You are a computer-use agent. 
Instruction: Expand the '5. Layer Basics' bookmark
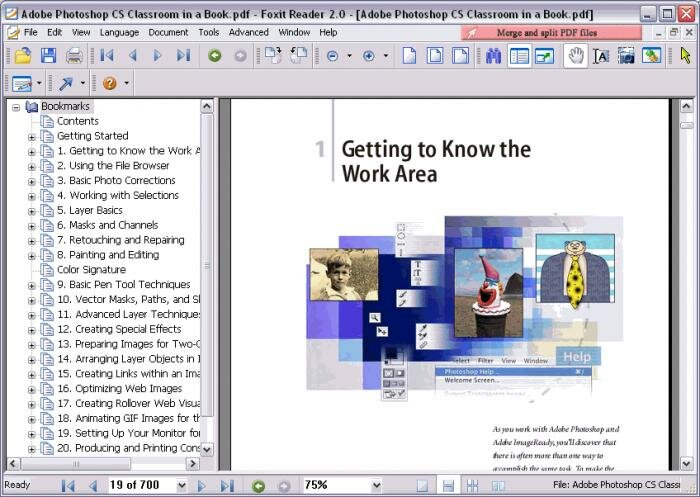(x=31, y=211)
